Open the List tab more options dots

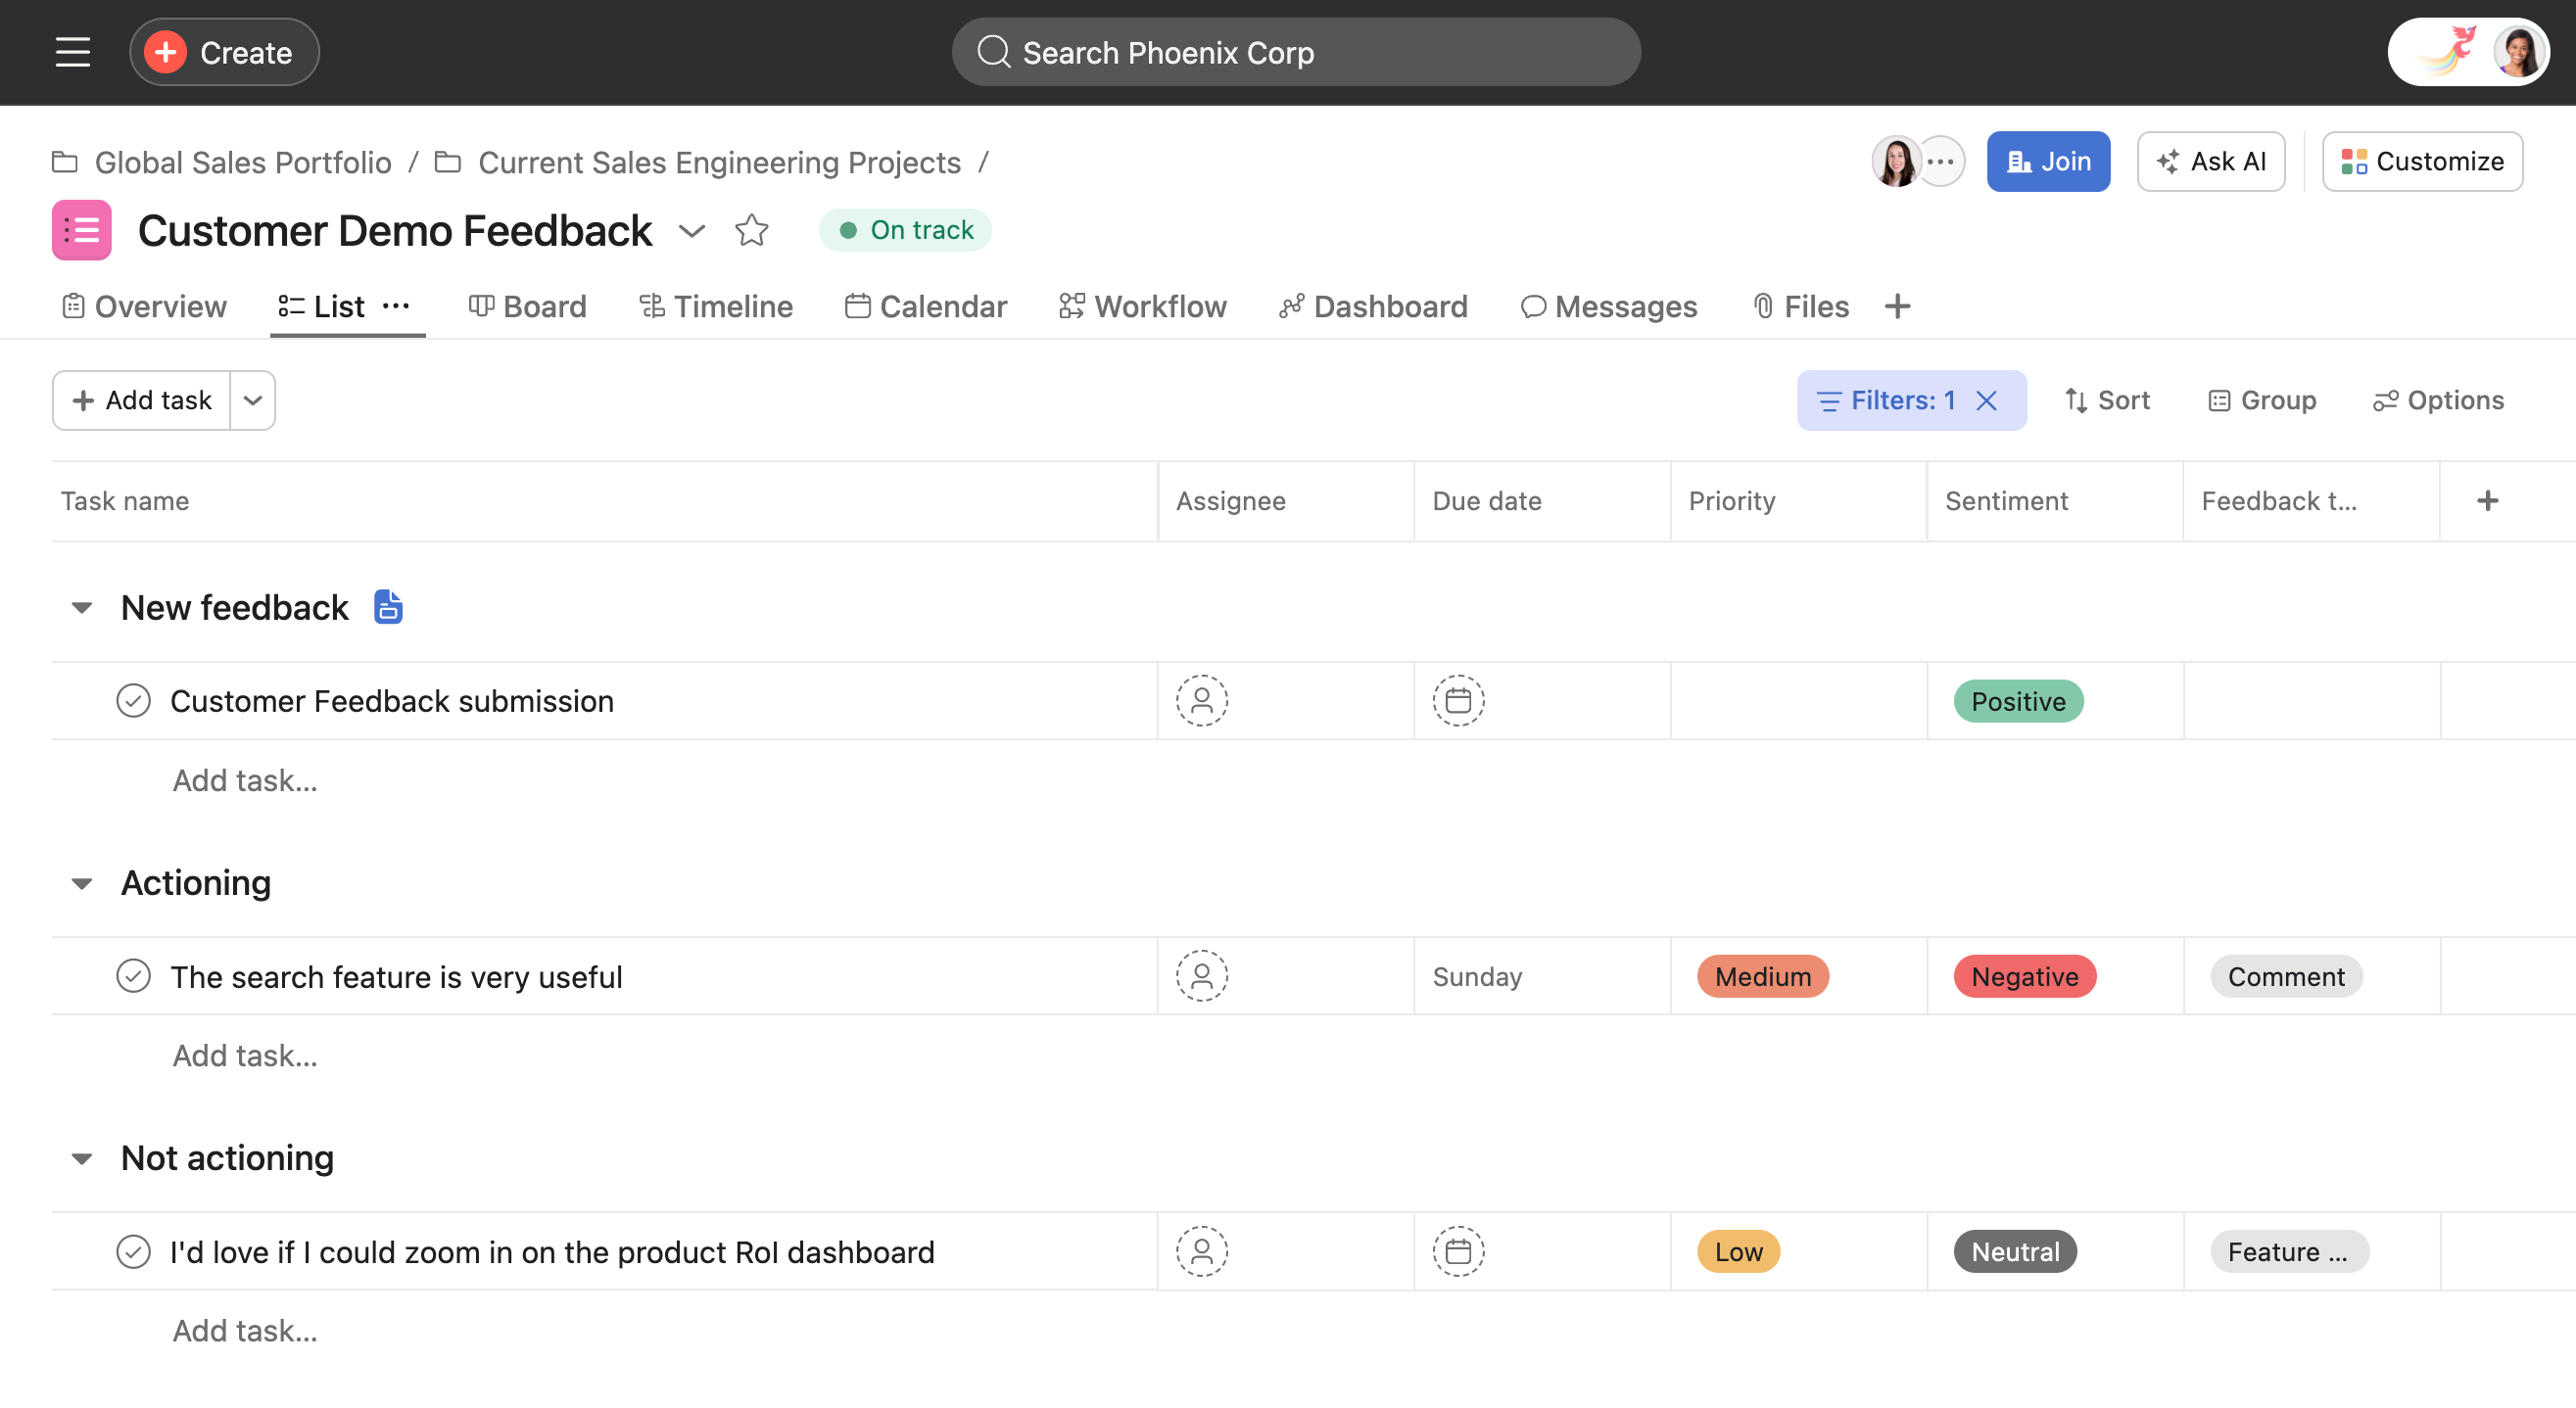(396, 307)
